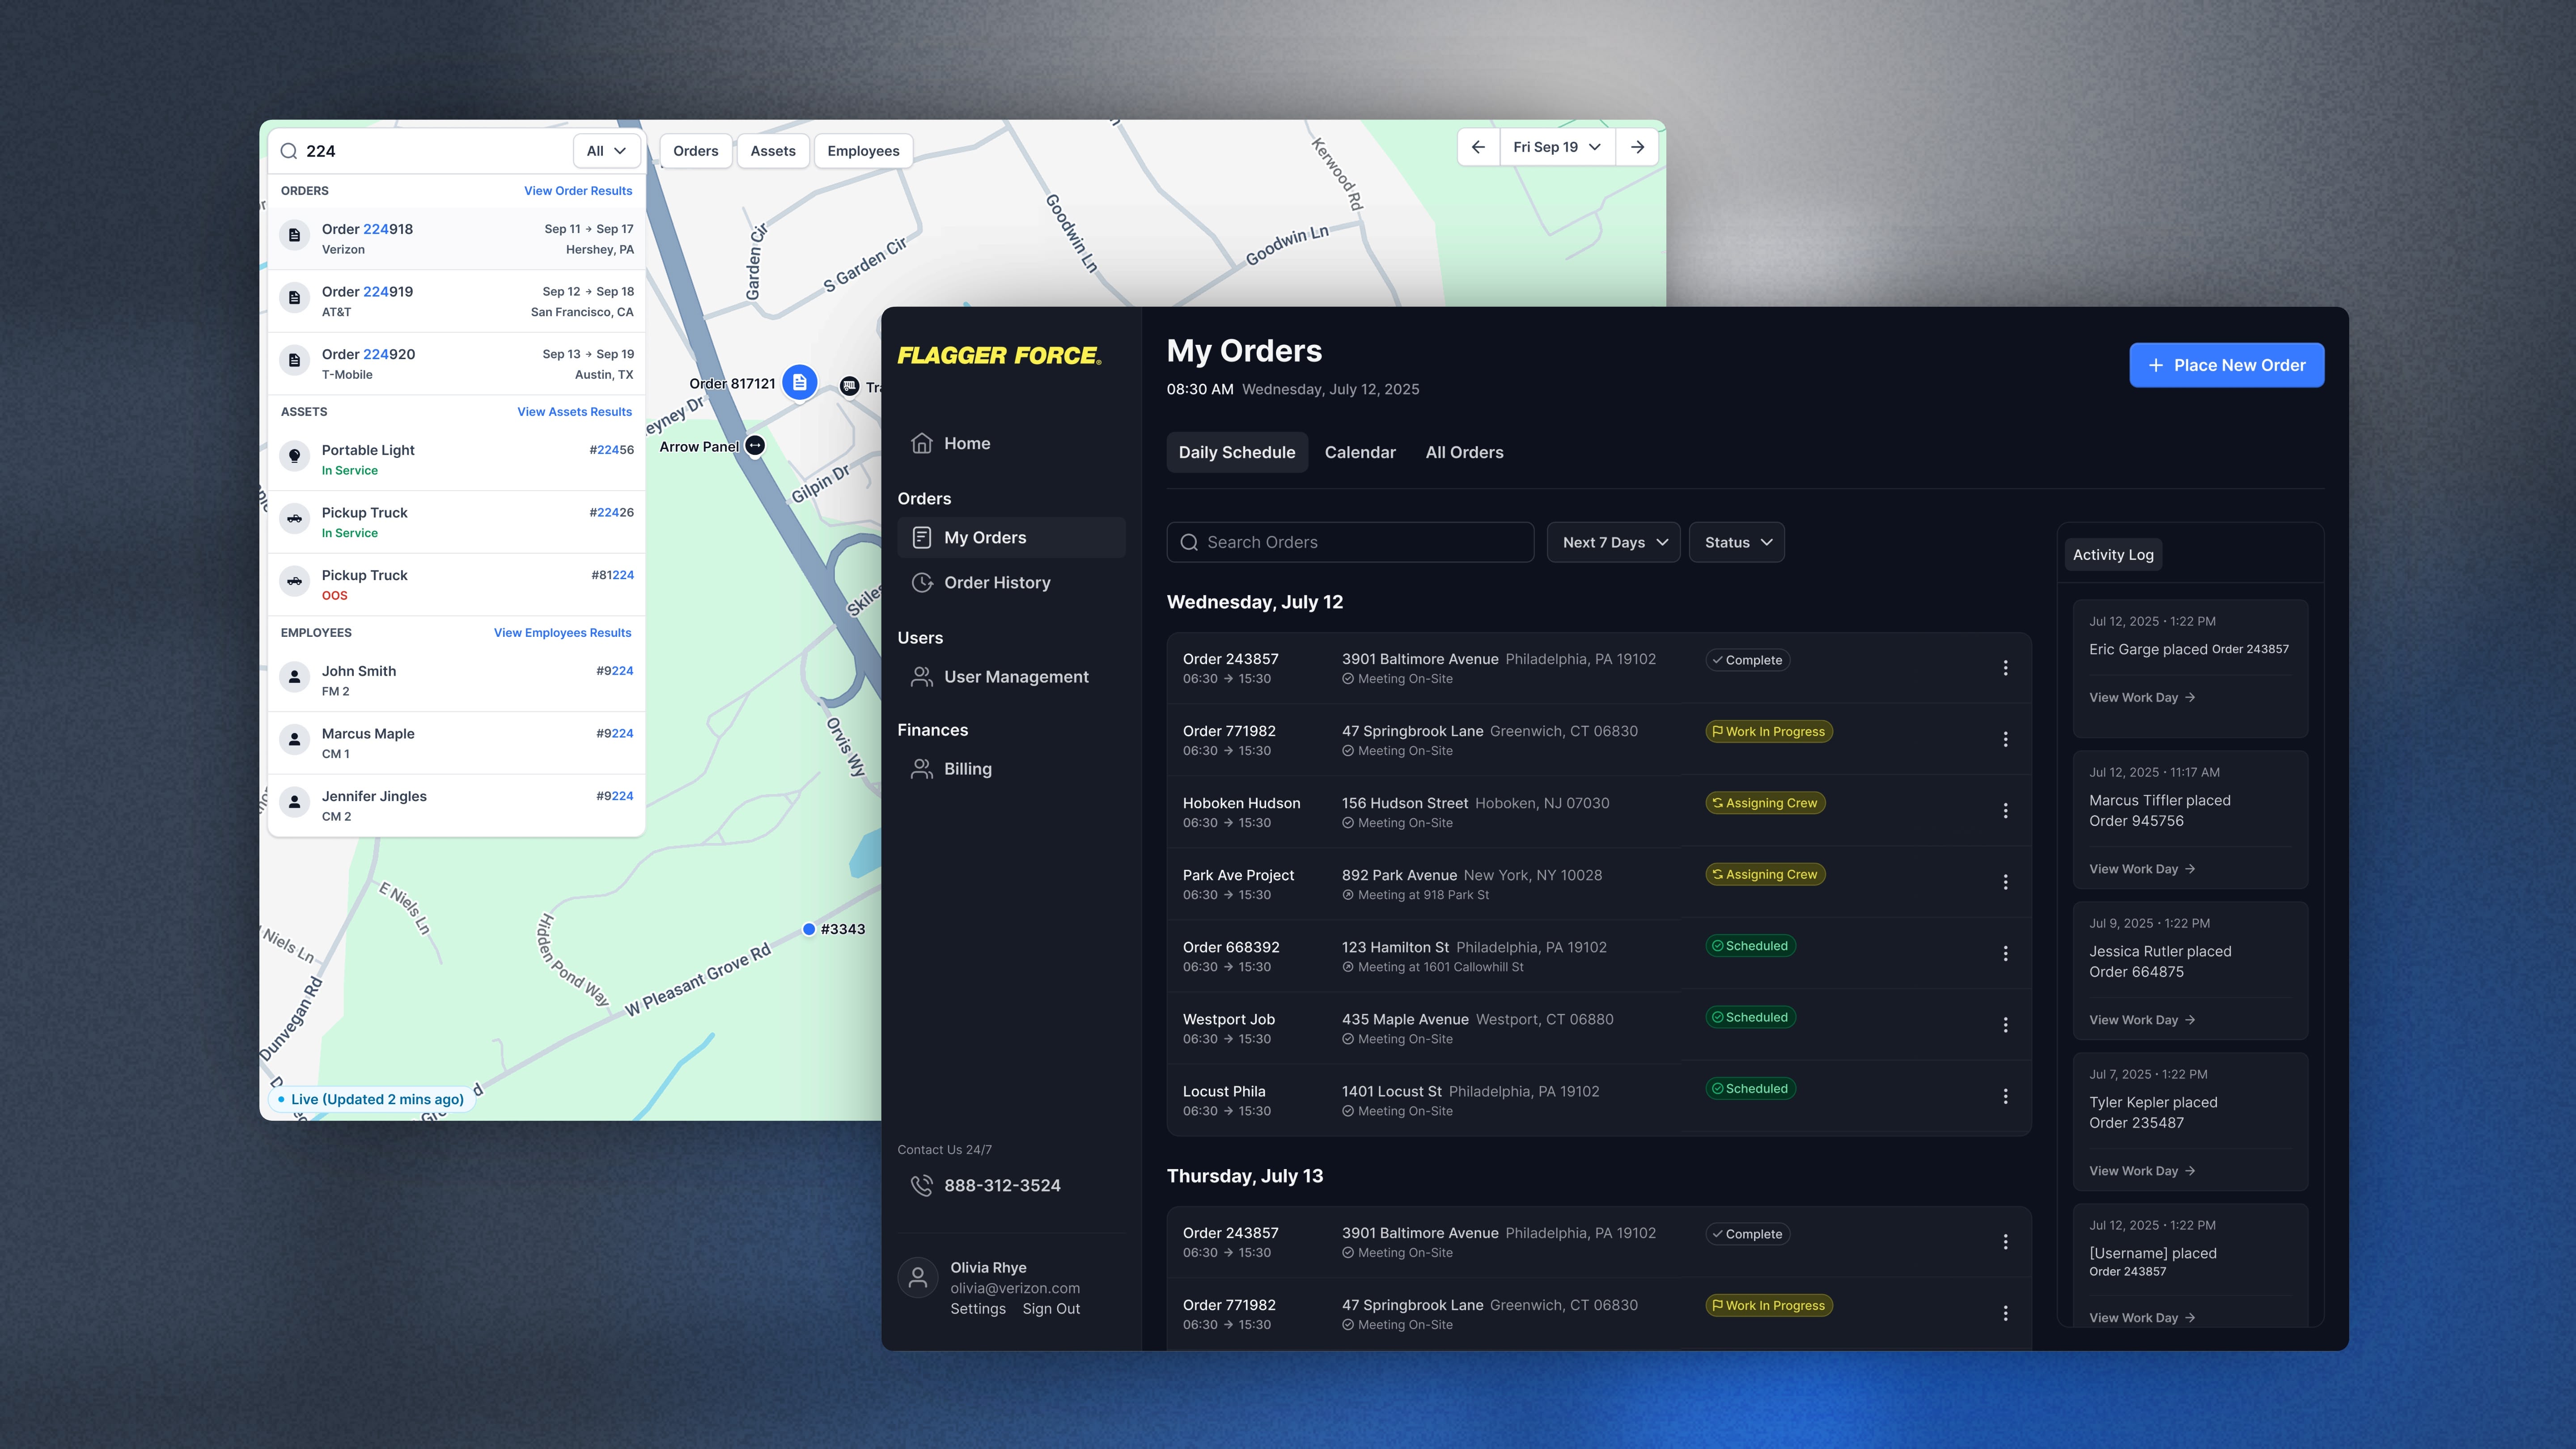Toggle the Orders map filter
Viewport: 2576px width, 1449px height.
click(x=695, y=151)
